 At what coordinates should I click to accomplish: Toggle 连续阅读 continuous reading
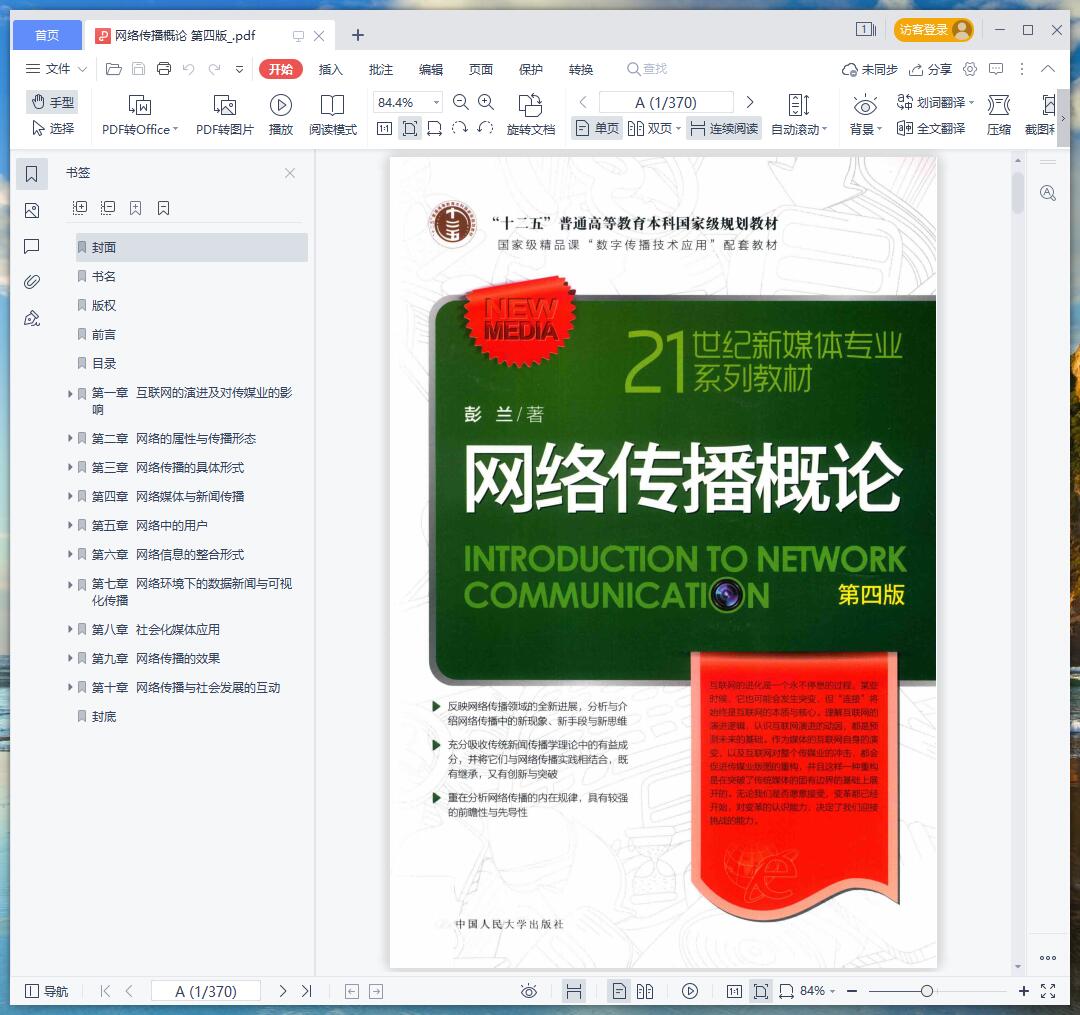tap(724, 129)
